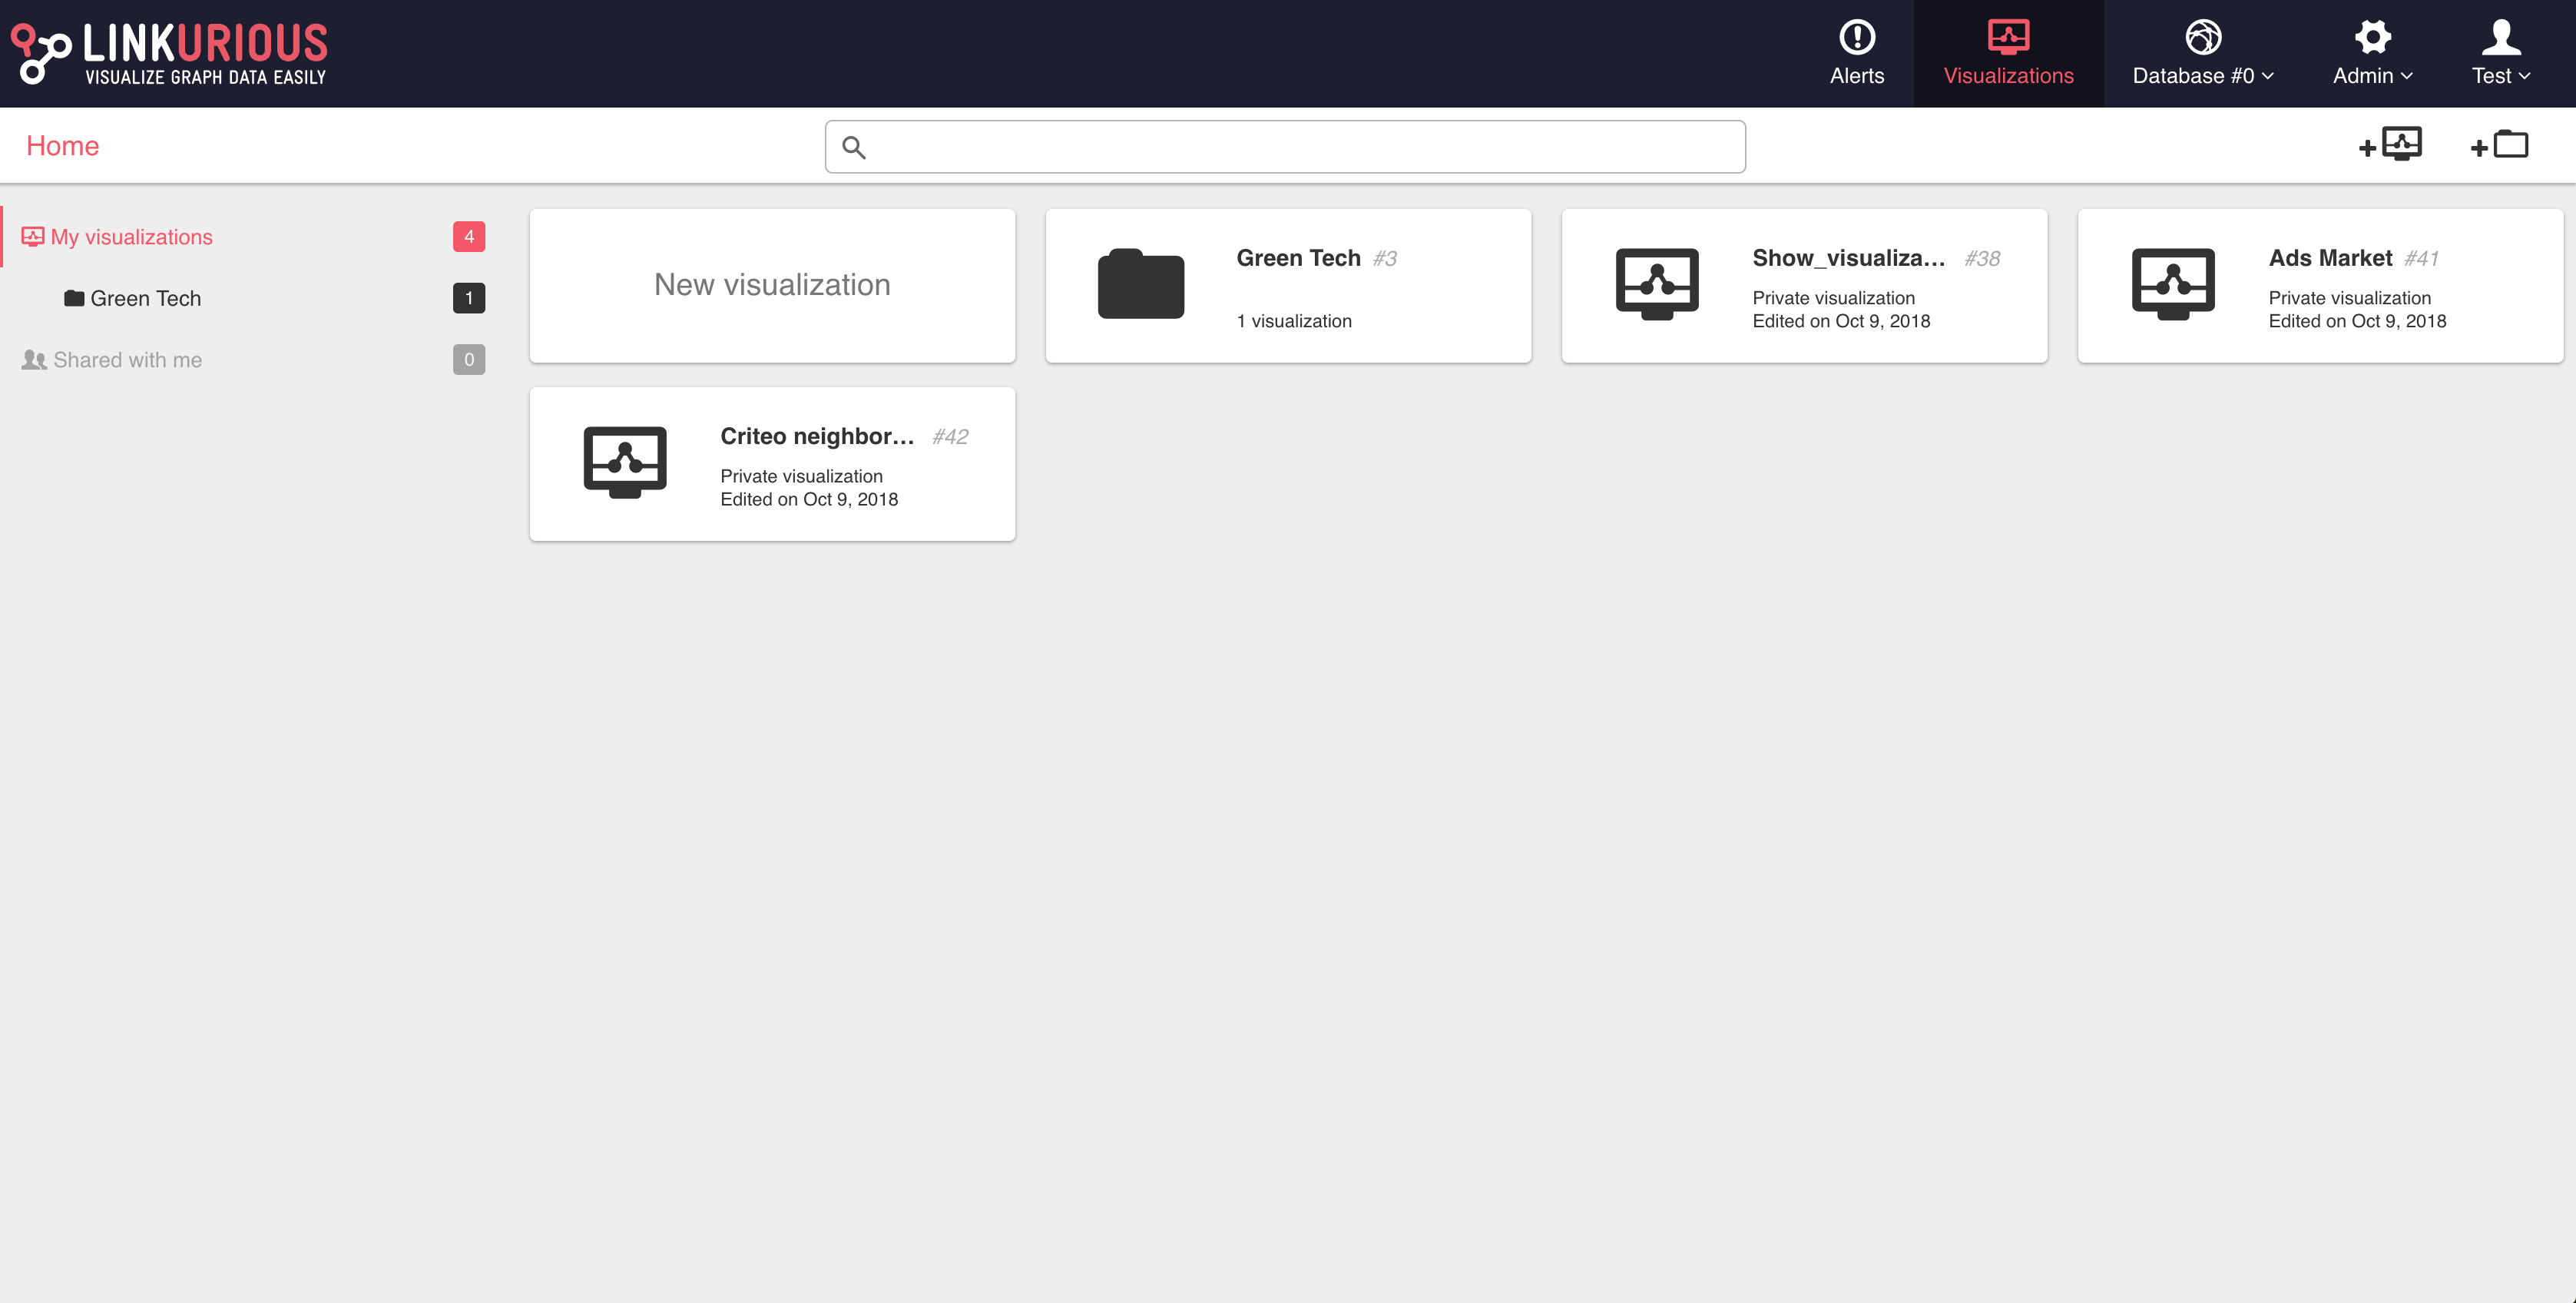Click Criteo 'Private visualization' label
Screen dimensions: 2576x1303
[x=801, y=476]
